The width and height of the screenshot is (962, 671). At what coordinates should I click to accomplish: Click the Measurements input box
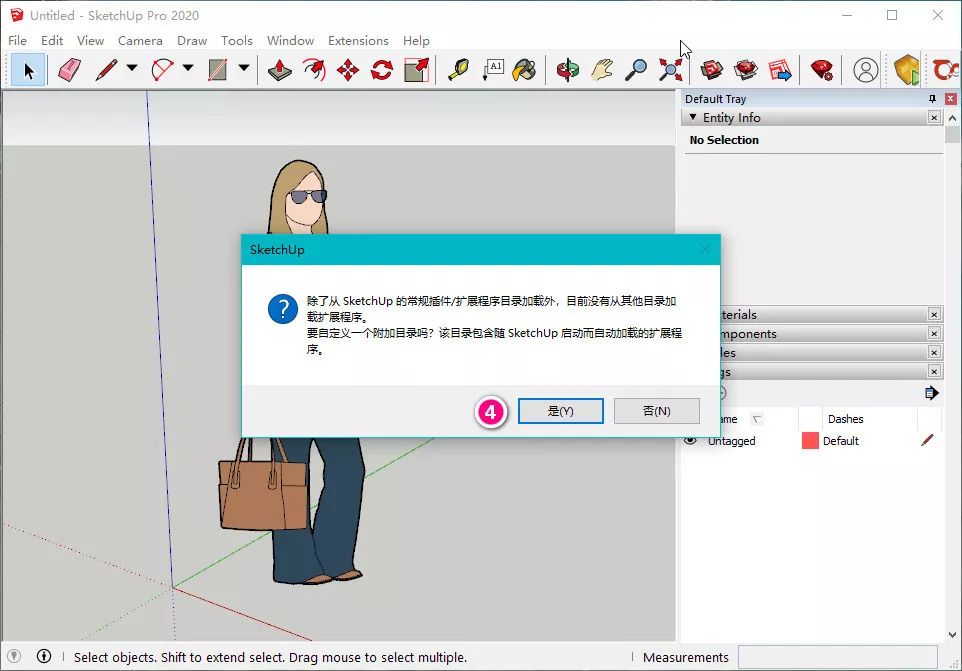837,657
